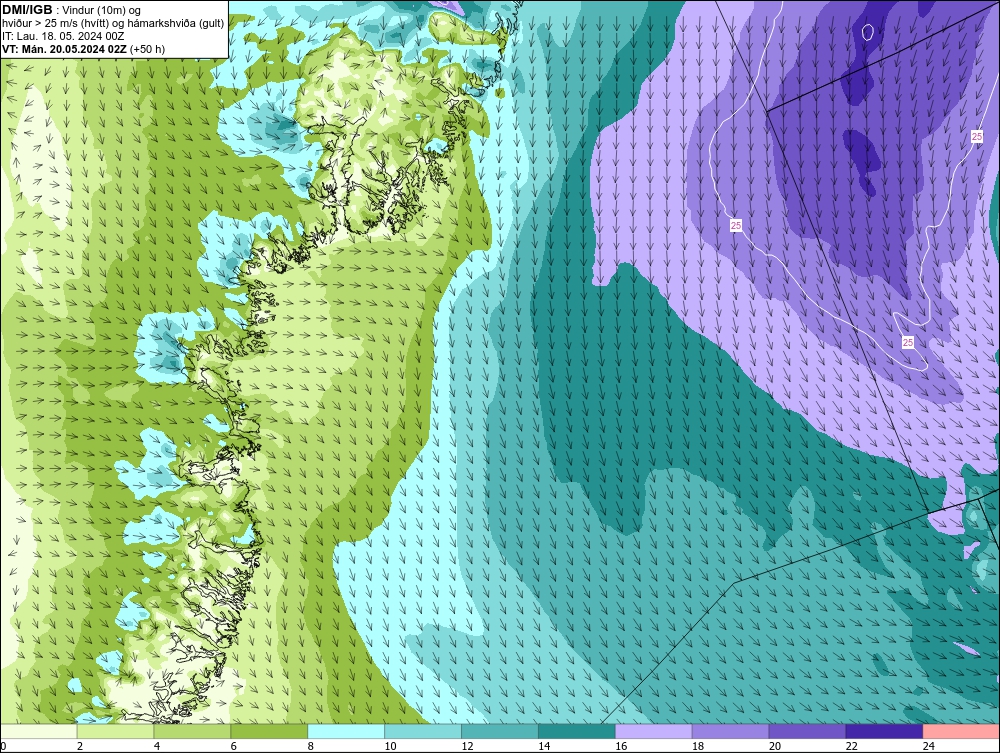The width and height of the screenshot is (1000, 753).
Task: Click the 18–20 m/s purple legend swatch
Action: pos(730,731)
